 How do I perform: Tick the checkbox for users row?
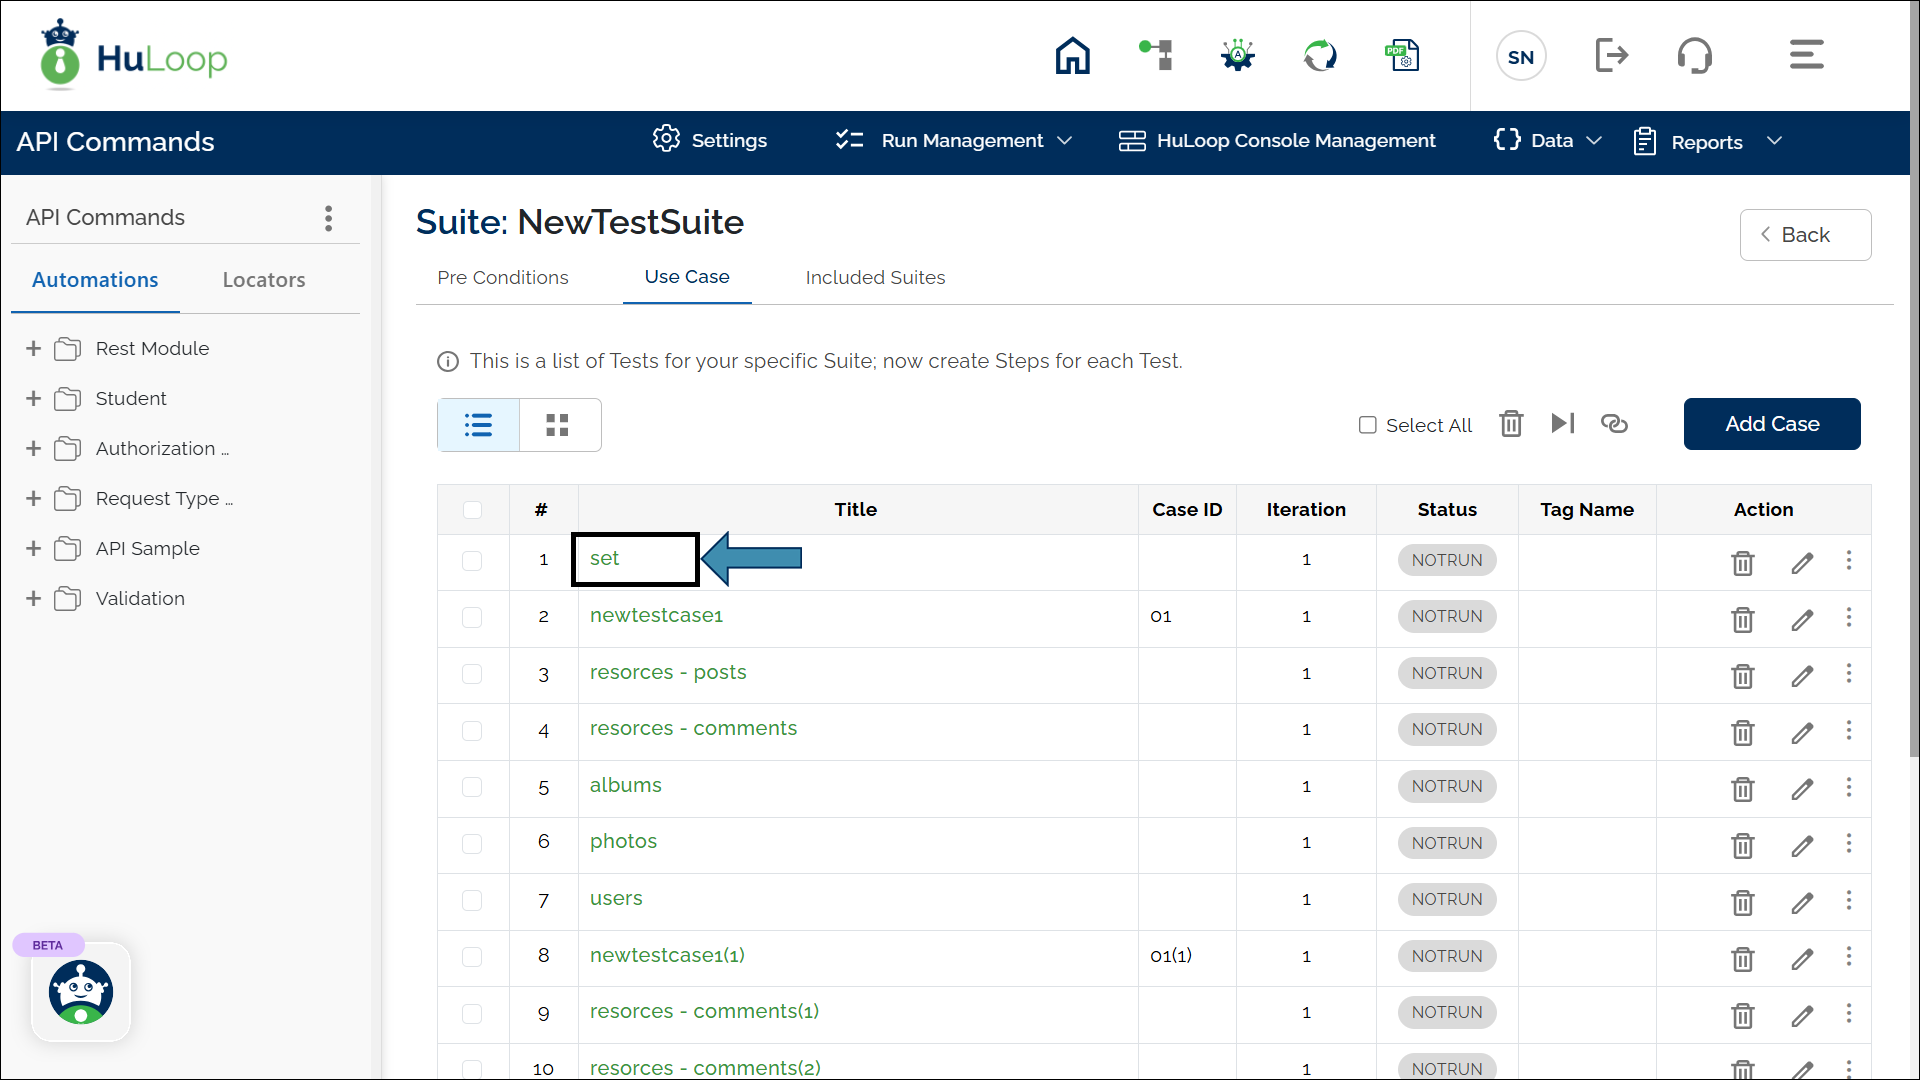coord(472,900)
